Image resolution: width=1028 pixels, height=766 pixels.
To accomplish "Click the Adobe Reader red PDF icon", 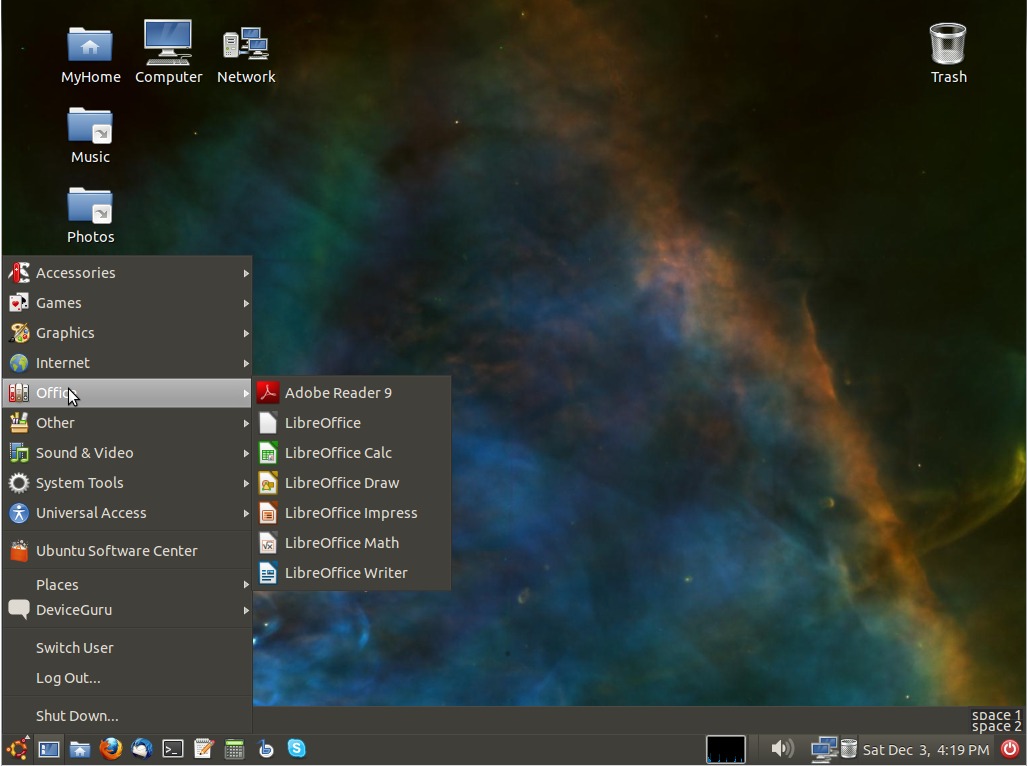I will (267, 392).
